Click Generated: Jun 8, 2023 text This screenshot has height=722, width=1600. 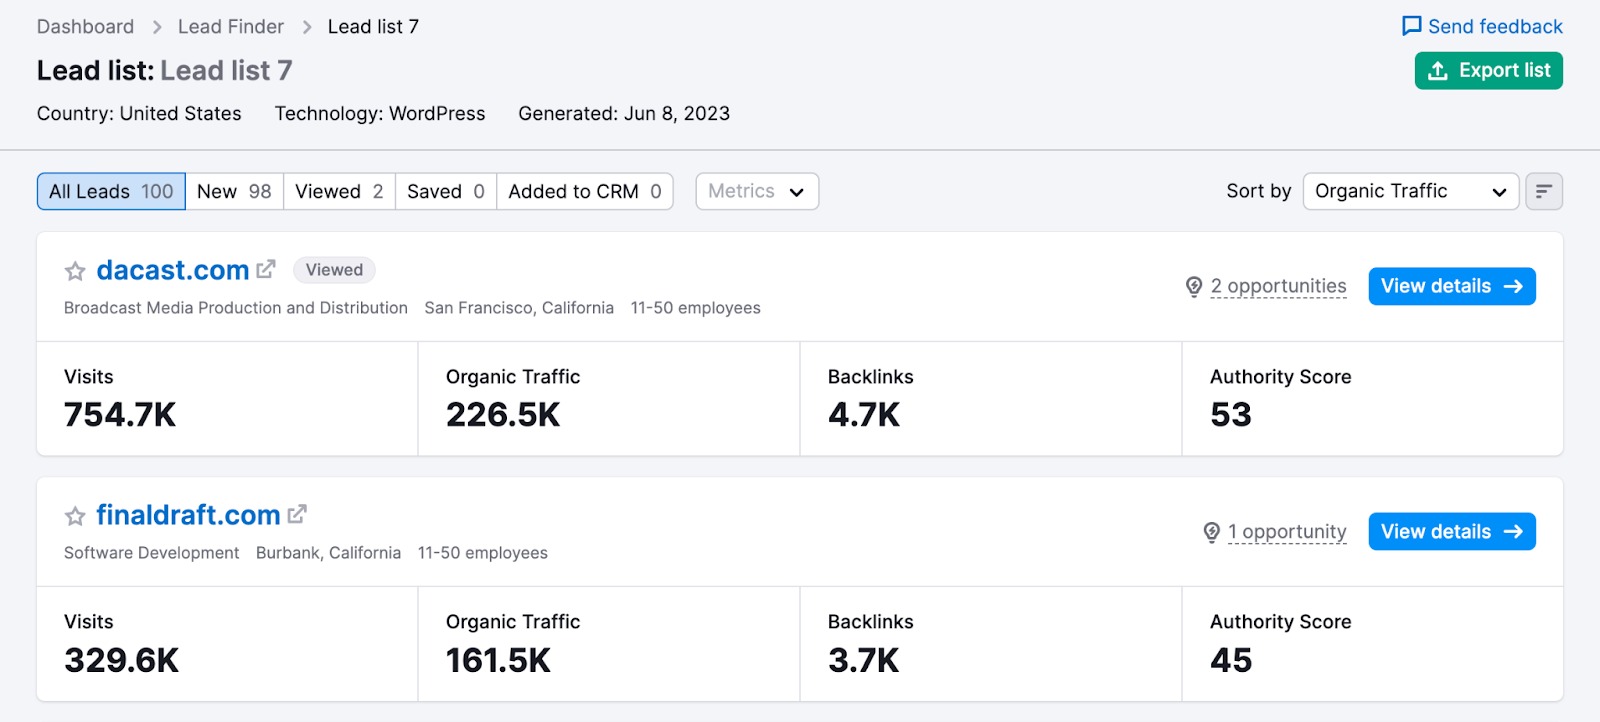point(624,114)
